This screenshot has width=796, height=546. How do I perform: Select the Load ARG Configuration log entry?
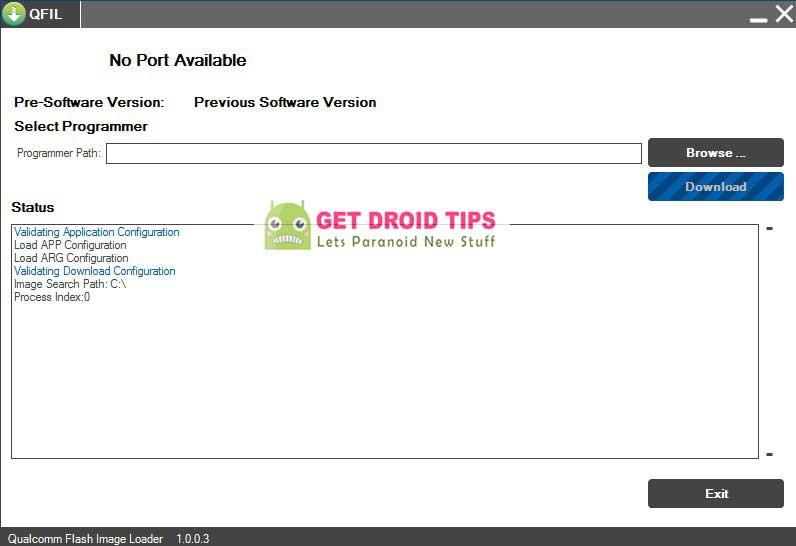point(71,258)
